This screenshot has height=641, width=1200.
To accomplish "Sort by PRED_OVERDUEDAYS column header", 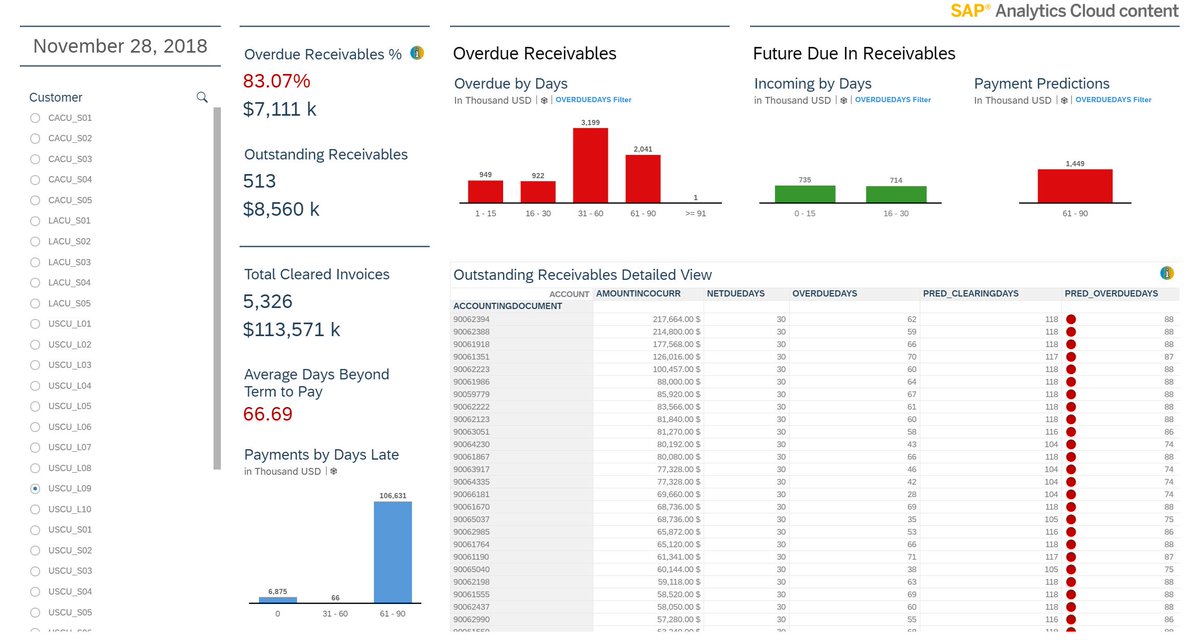I will [x=1111, y=294].
